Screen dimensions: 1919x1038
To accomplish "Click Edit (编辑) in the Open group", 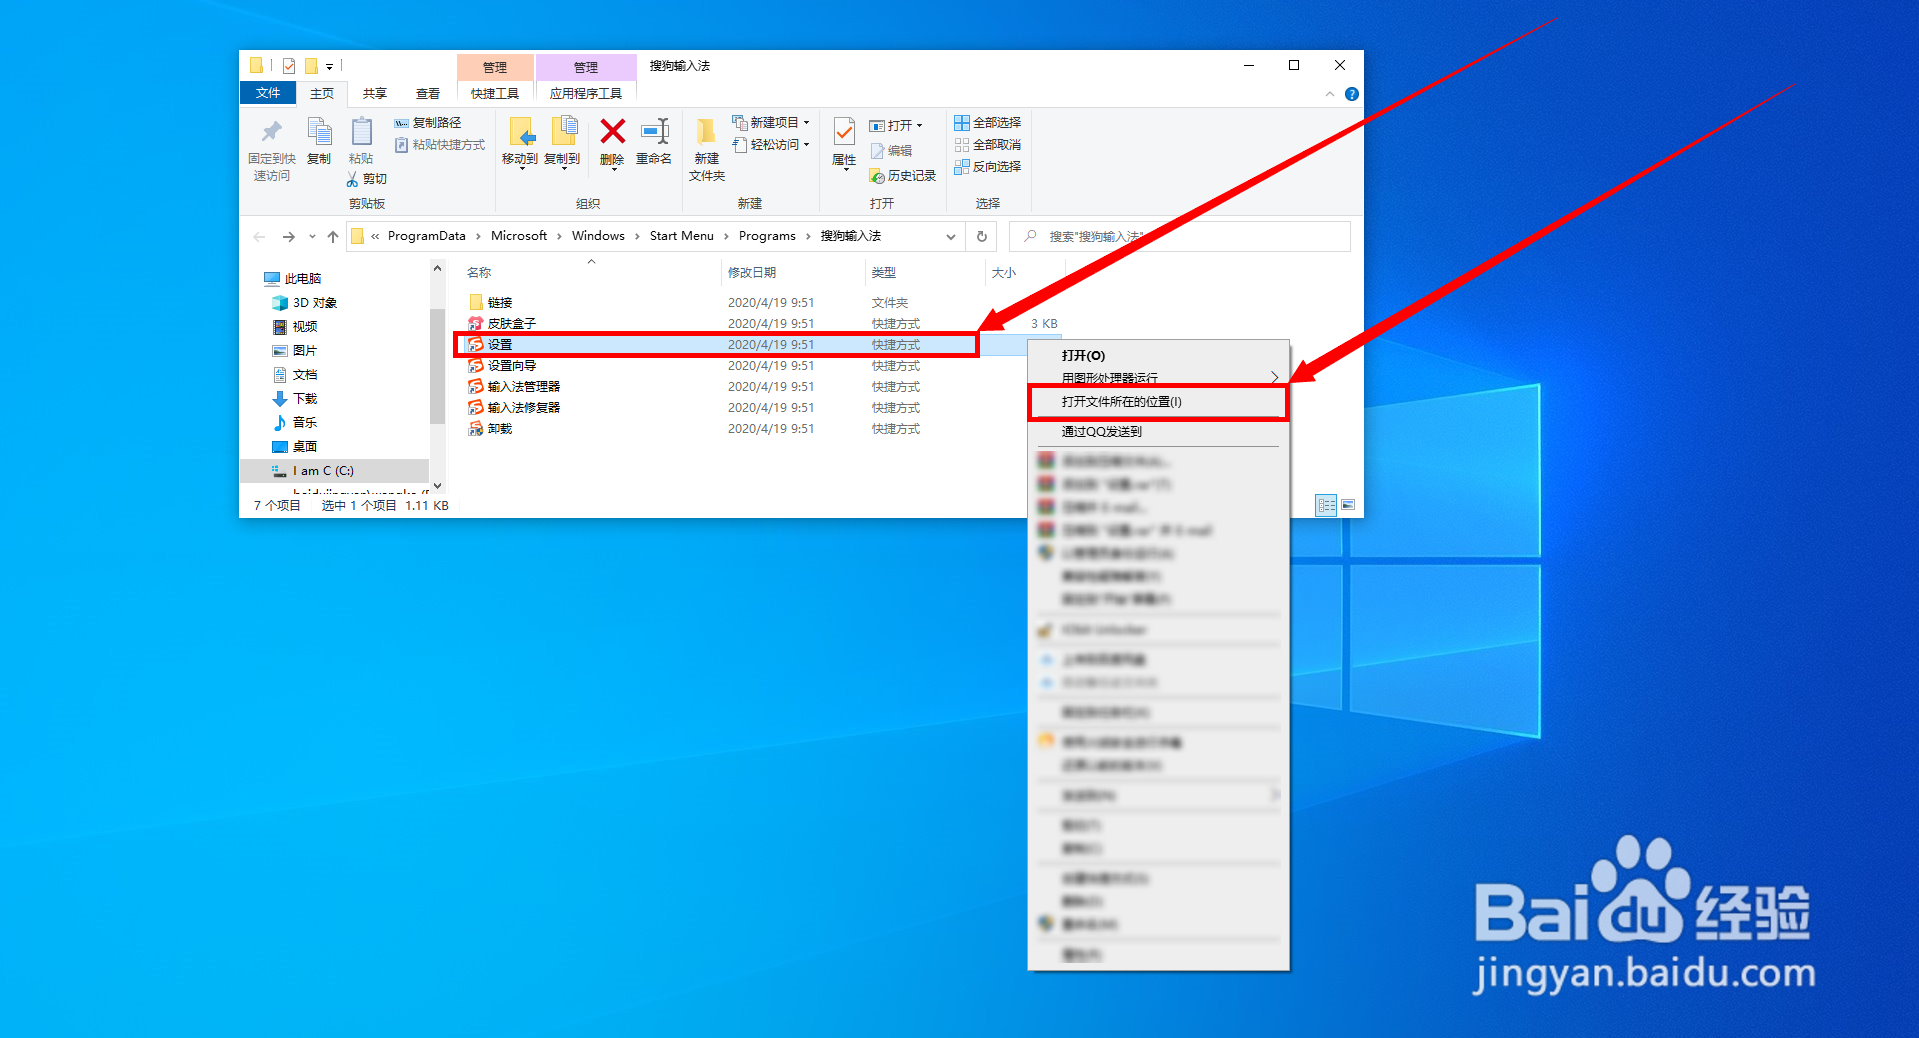I will coord(891,151).
